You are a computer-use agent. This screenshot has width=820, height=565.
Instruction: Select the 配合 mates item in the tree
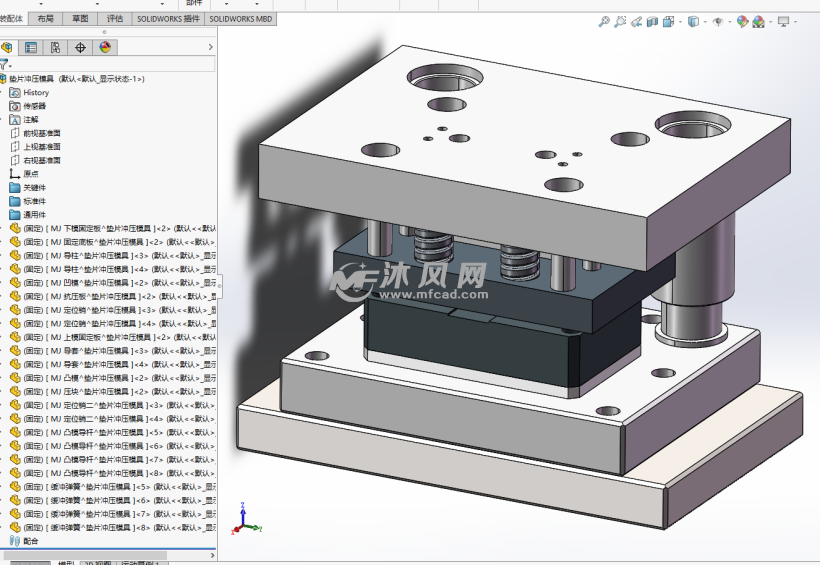(30, 541)
